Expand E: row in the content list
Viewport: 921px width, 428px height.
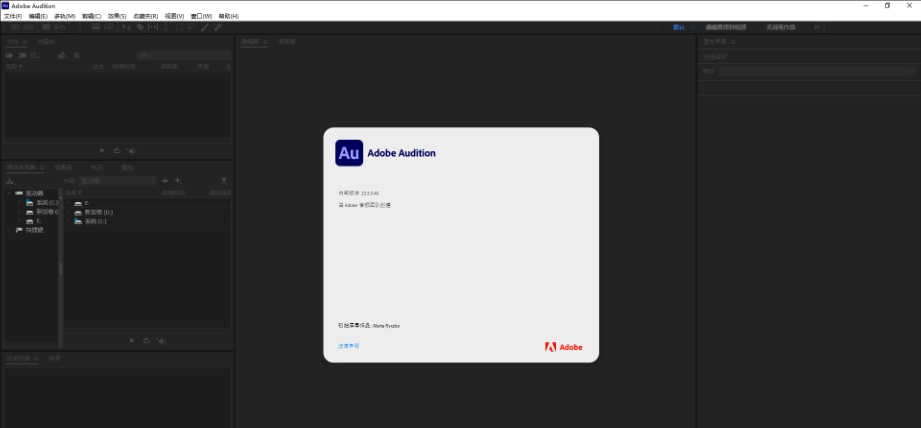[x=68, y=203]
